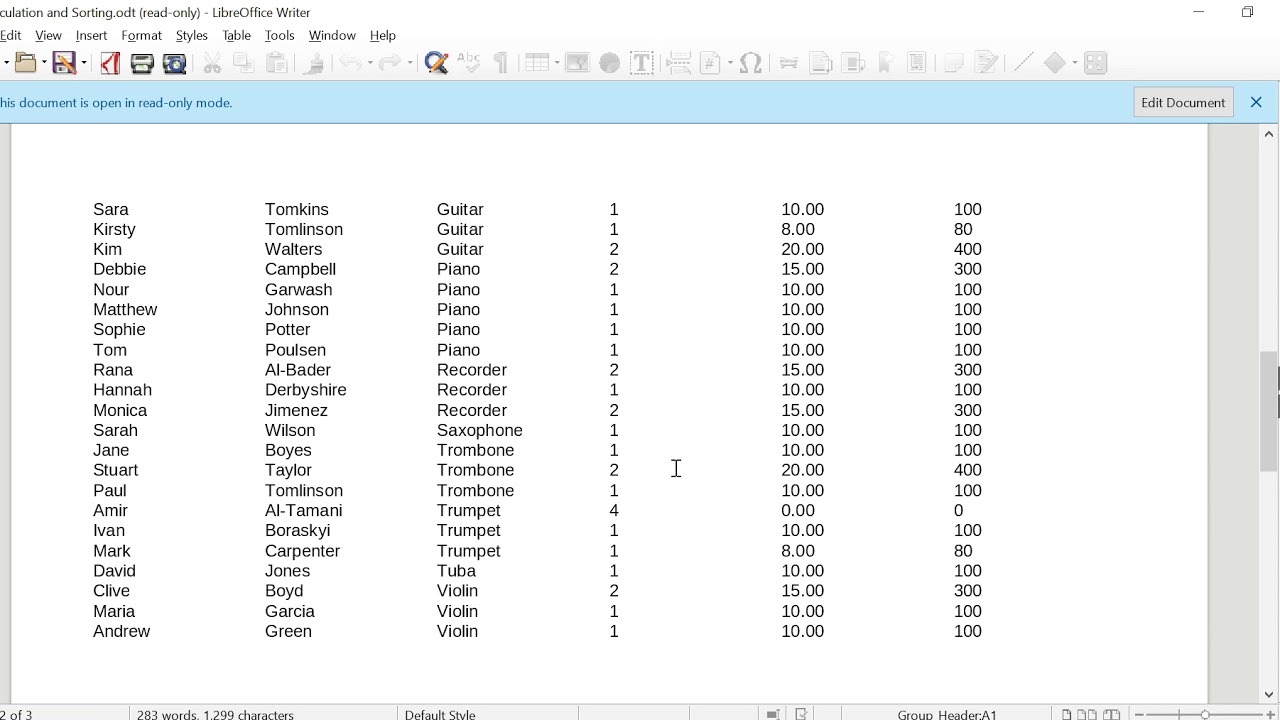The image size is (1280, 720).
Task: Select single-page view in status bar
Action: coord(1067,714)
